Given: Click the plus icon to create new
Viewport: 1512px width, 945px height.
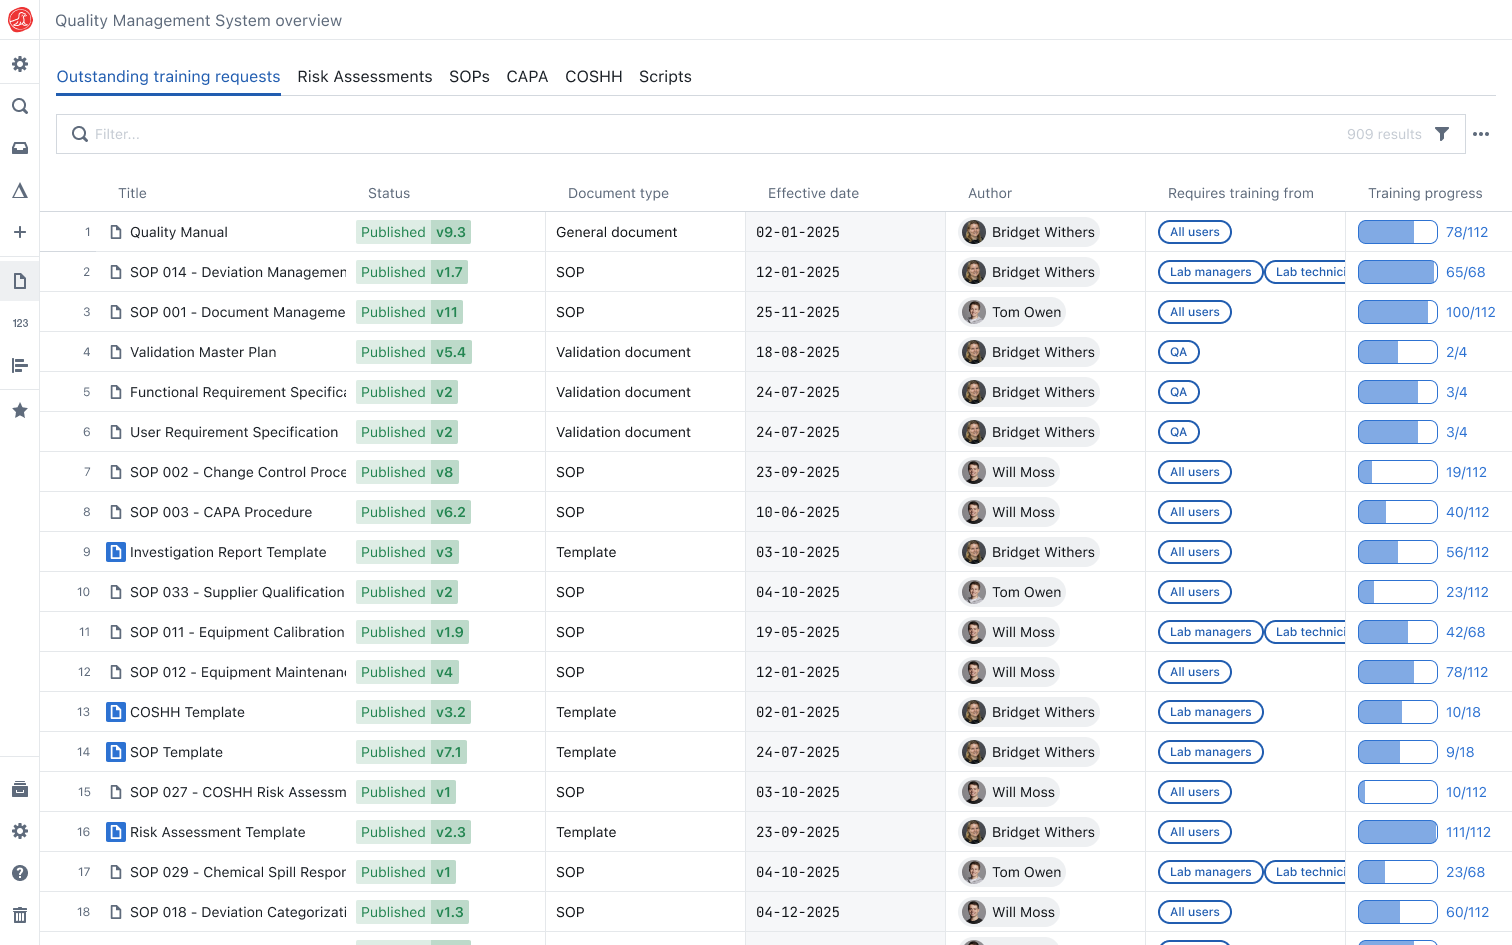Looking at the screenshot, I should click(x=19, y=232).
